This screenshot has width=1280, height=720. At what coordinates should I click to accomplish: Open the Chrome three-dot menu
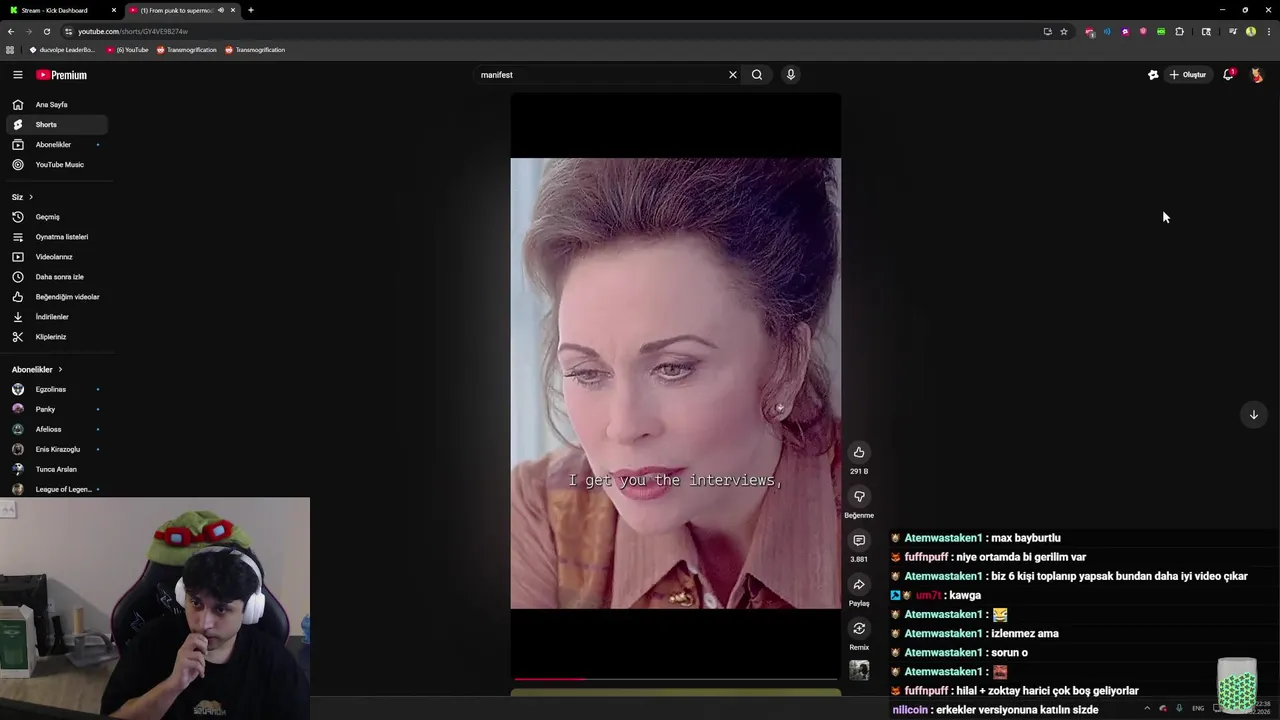click(x=1268, y=31)
